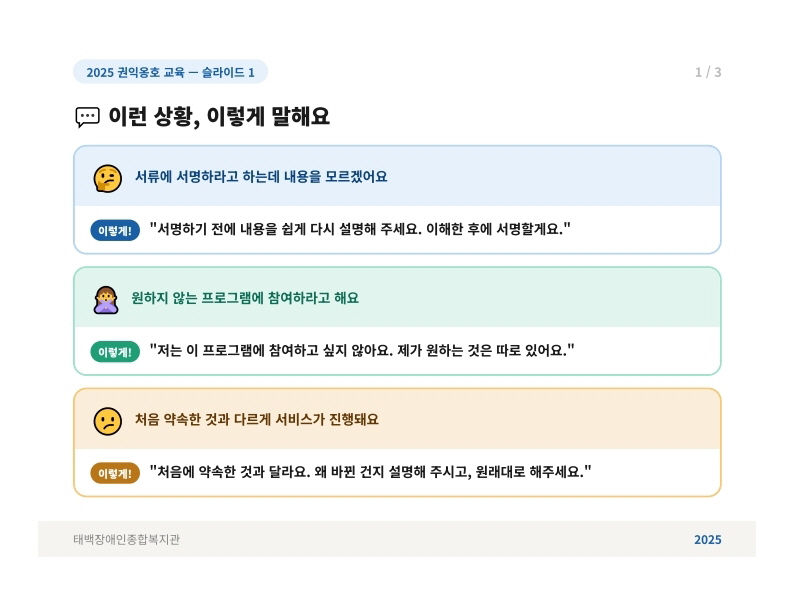
Task: Click the speech bubble icon beside the title
Action: (87, 117)
